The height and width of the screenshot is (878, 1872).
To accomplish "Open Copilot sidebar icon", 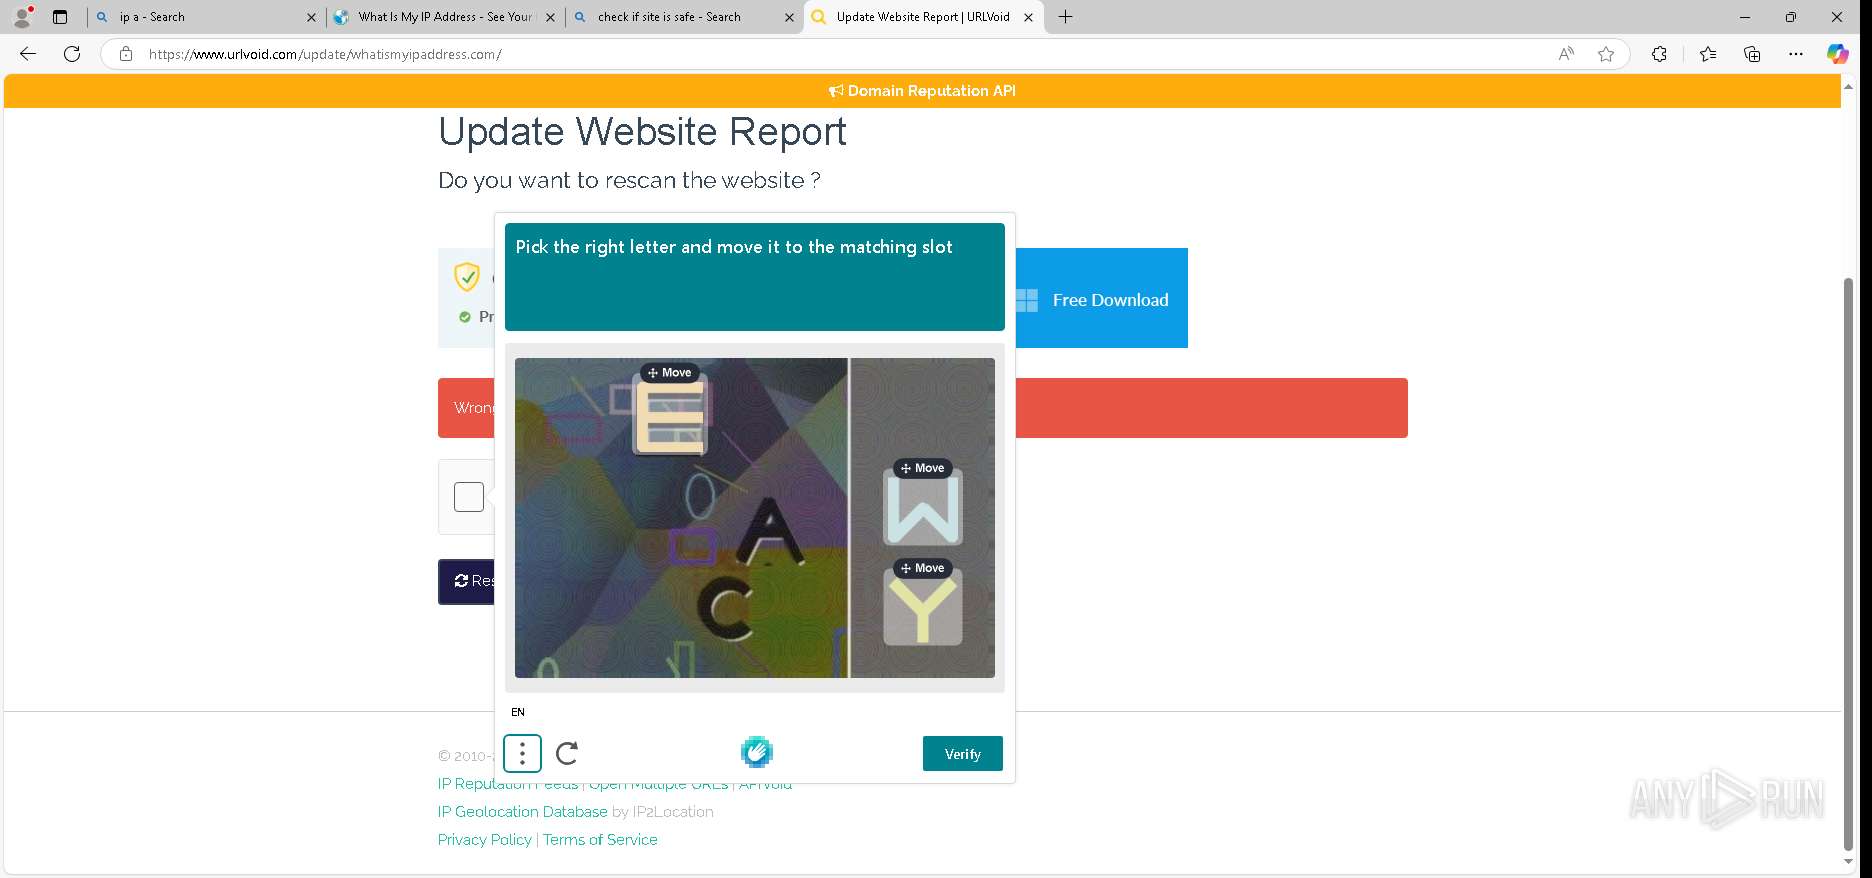I will (x=1838, y=54).
